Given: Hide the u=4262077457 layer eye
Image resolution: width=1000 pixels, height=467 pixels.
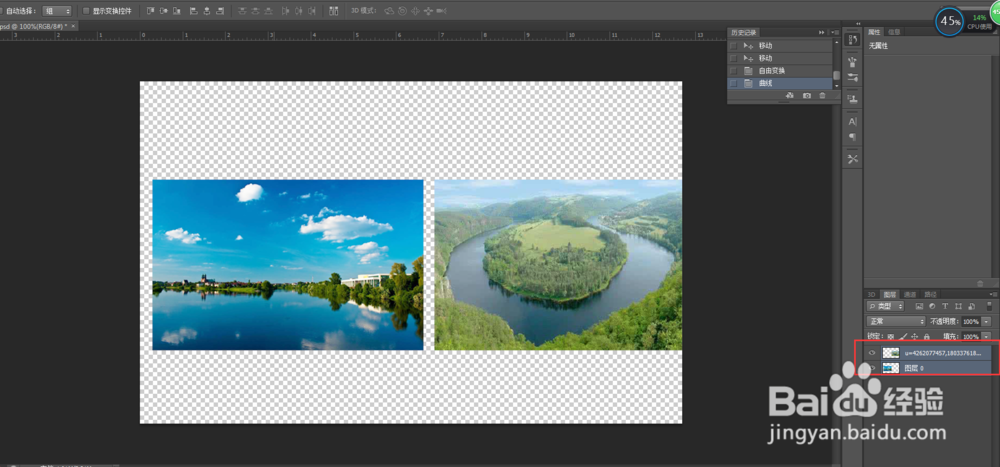Looking at the screenshot, I should 872,353.
